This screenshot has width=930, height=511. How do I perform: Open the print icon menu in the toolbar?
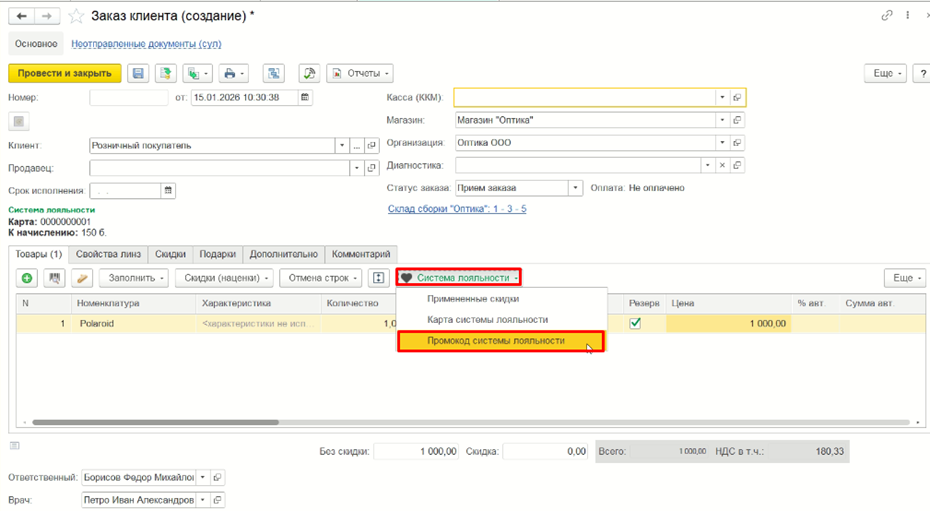[x=234, y=74]
